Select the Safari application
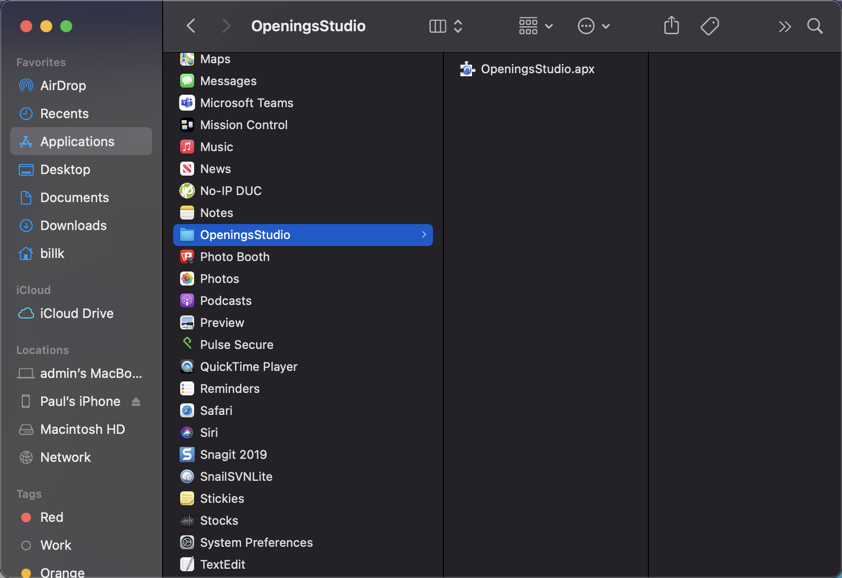Screen dimensions: 842x578 pyautogui.click(x=303, y=411)
